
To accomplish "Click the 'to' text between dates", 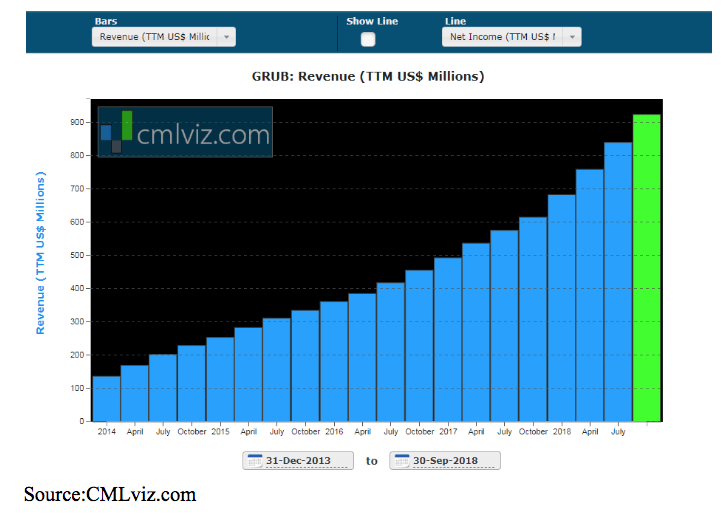I will click(x=372, y=461).
